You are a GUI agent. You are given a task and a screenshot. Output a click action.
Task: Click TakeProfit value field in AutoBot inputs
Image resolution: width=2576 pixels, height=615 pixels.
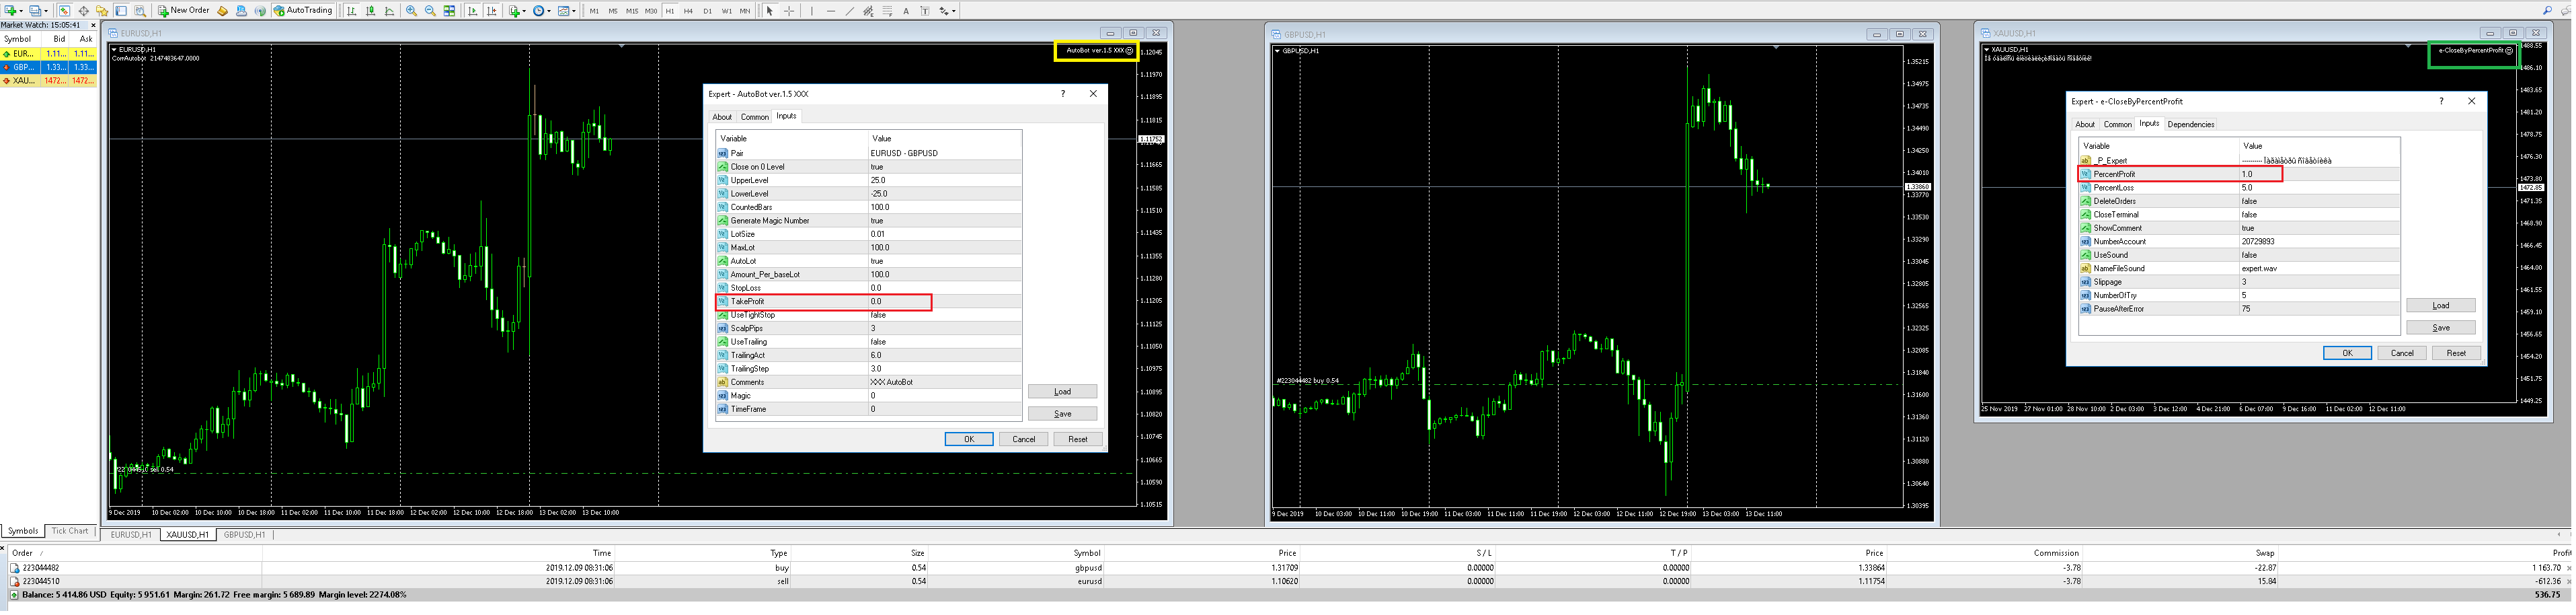tap(945, 301)
